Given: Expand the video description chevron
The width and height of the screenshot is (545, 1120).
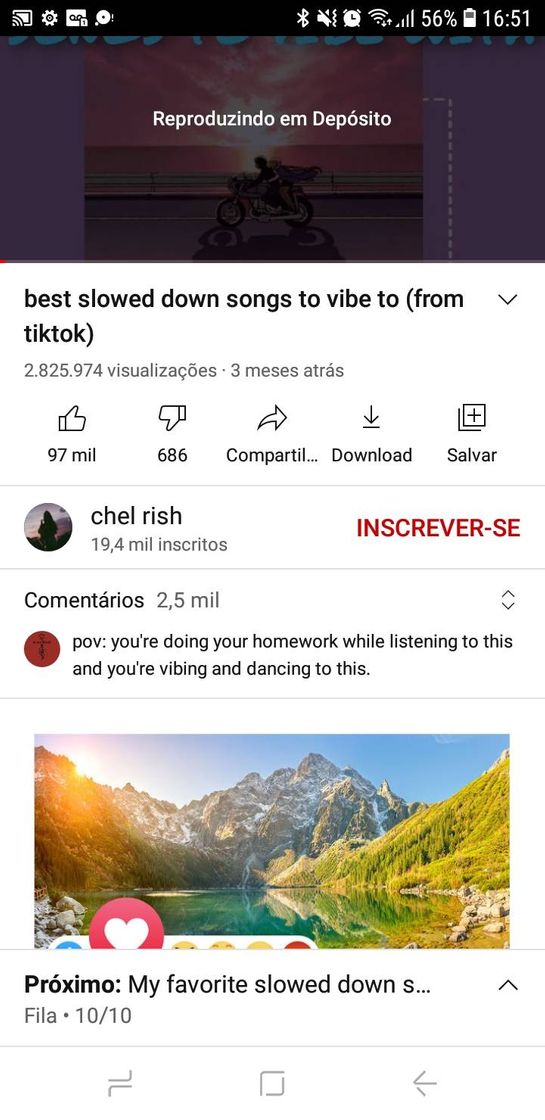Looking at the screenshot, I should [507, 300].
